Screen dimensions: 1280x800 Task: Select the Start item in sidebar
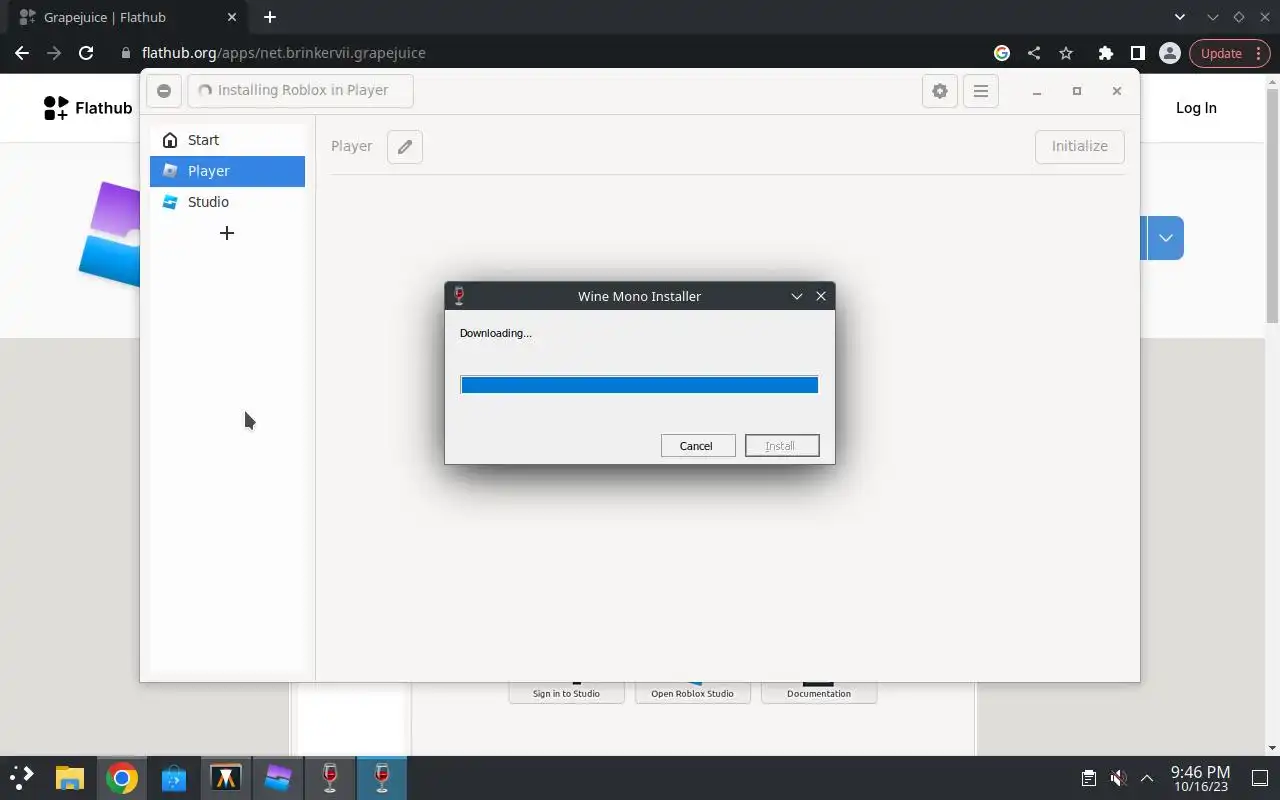(227, 140)
